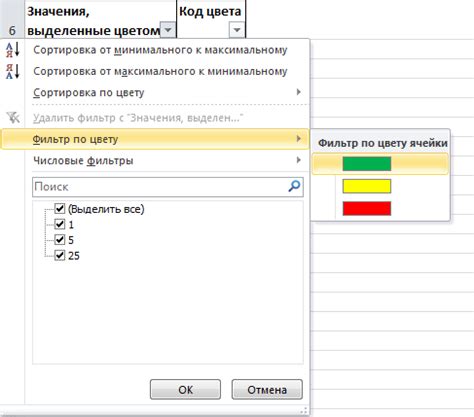Expand the Сортировка по цвету submenu arrow
The width and height of the screenshot is (474, 417).
click(x=299, y=92)
